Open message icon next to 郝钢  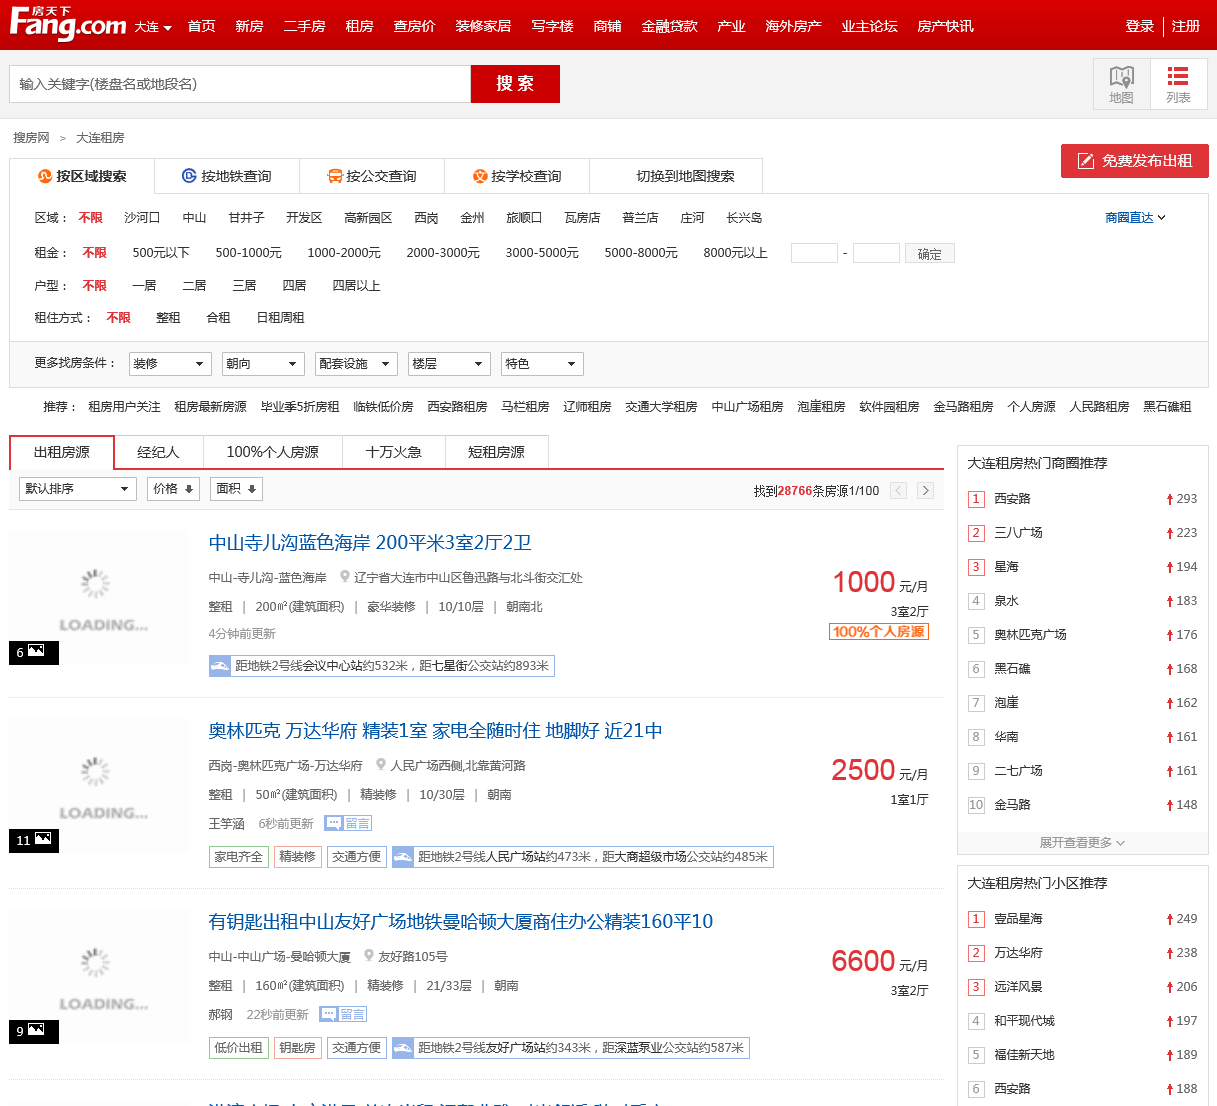click(342, 1014)
